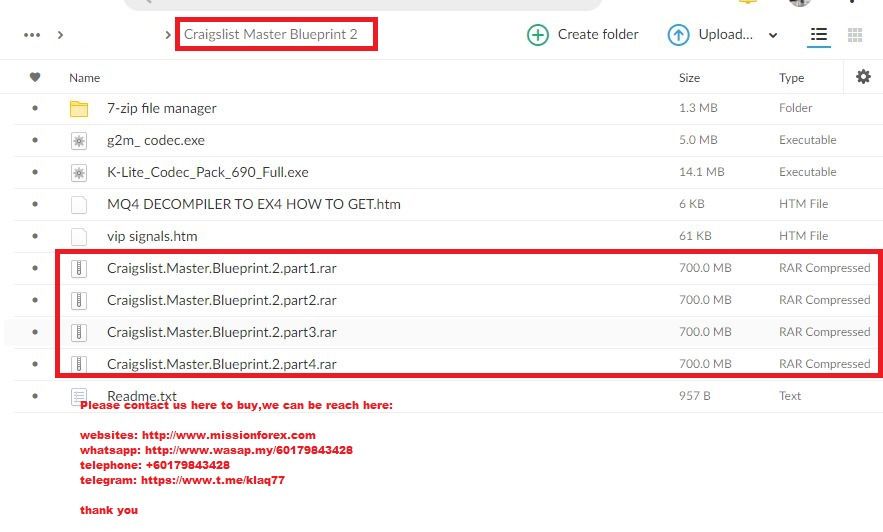Click HTM File type of vip signals.htm
Screen dimensions: 883x532
(x=803, y=236)
